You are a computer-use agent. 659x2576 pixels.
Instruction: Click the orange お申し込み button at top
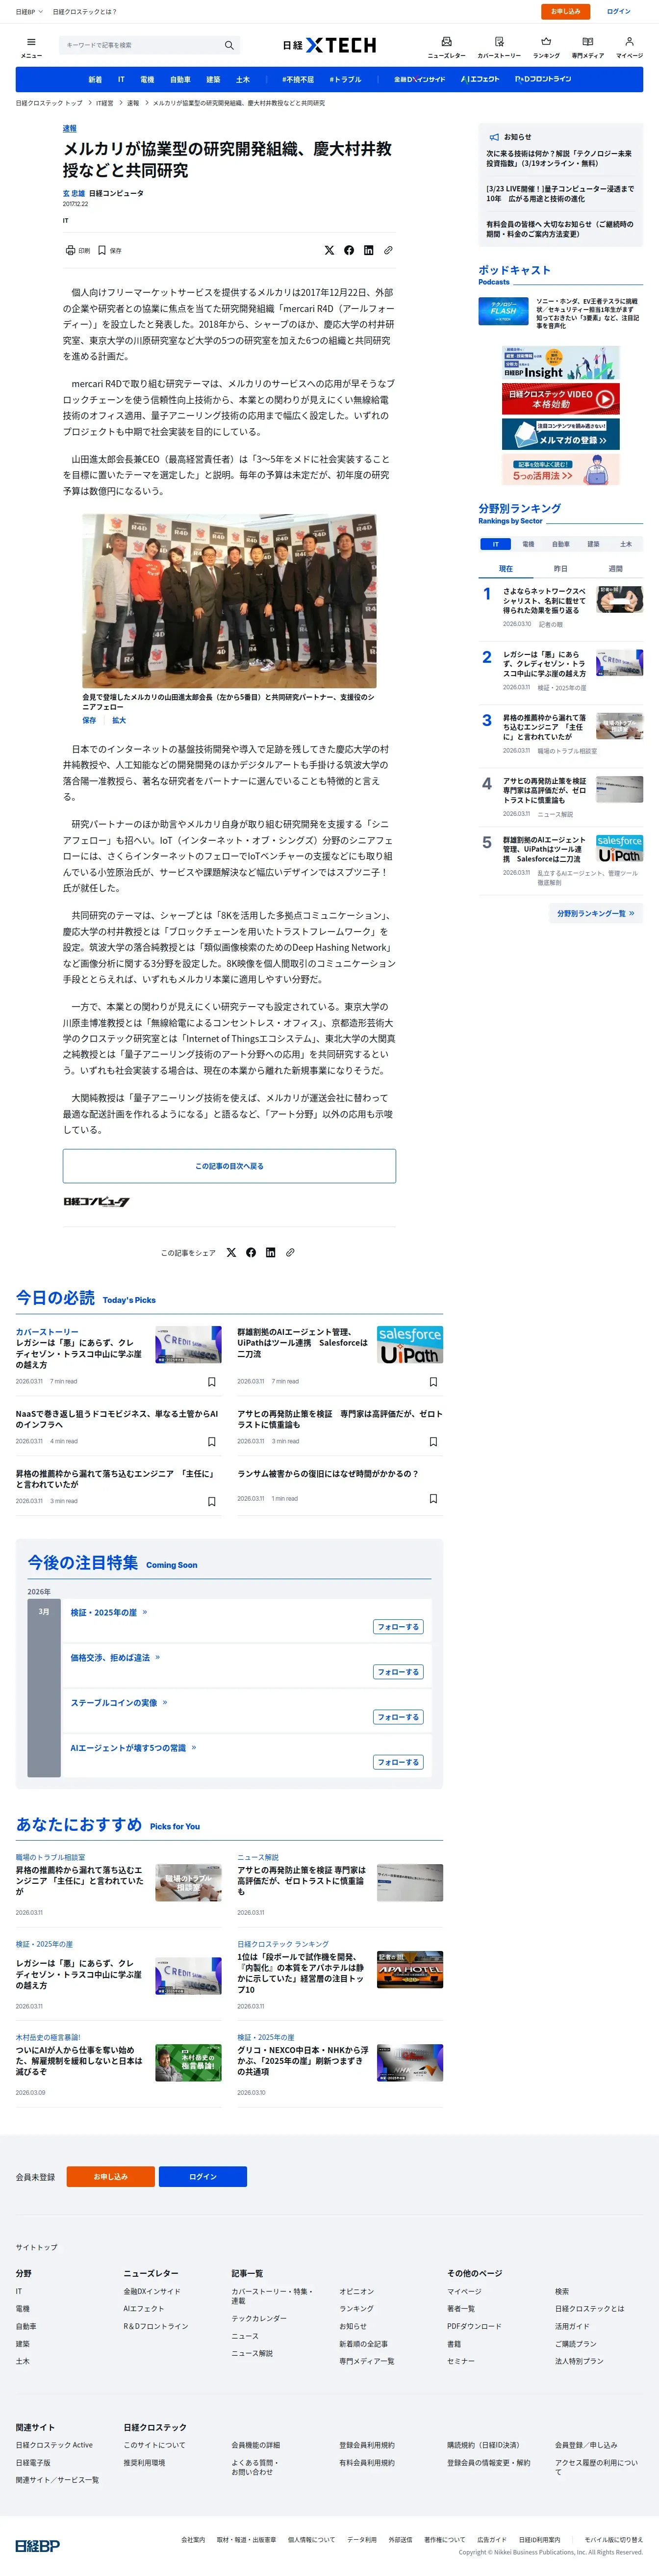[565, 12]
